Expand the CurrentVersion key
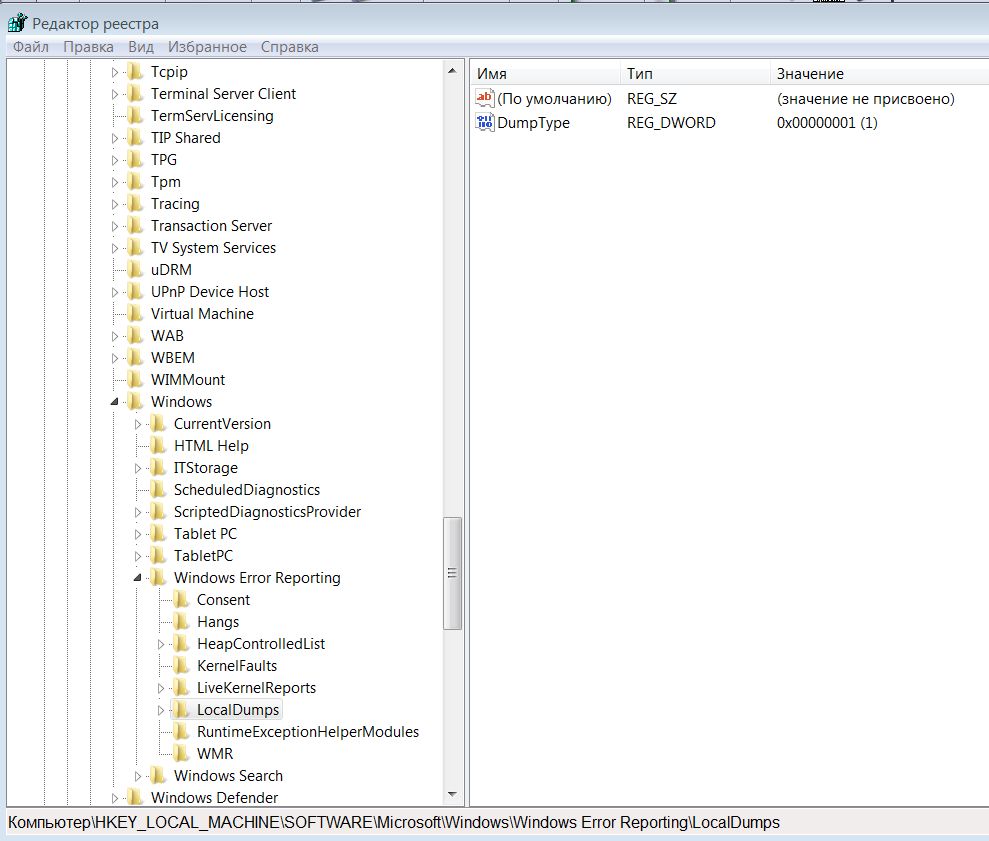 click(138, 425)
